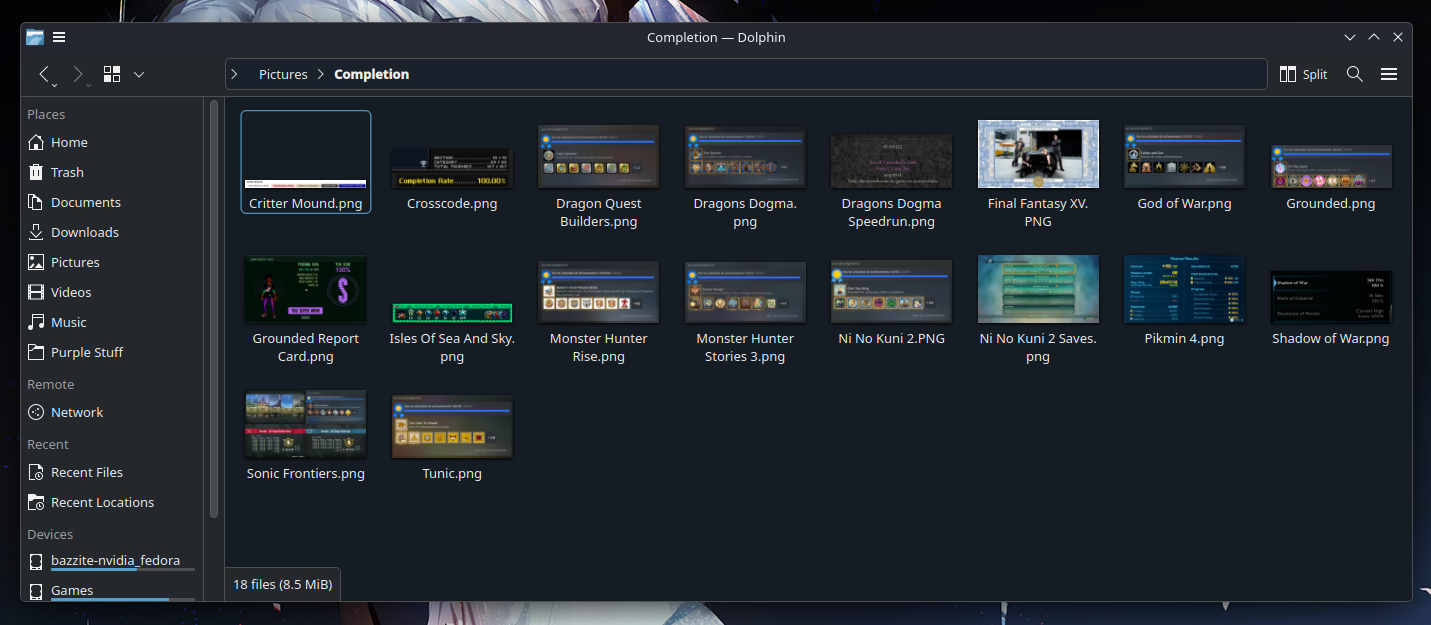Click the Devices section header

click(x=50, y=534)
